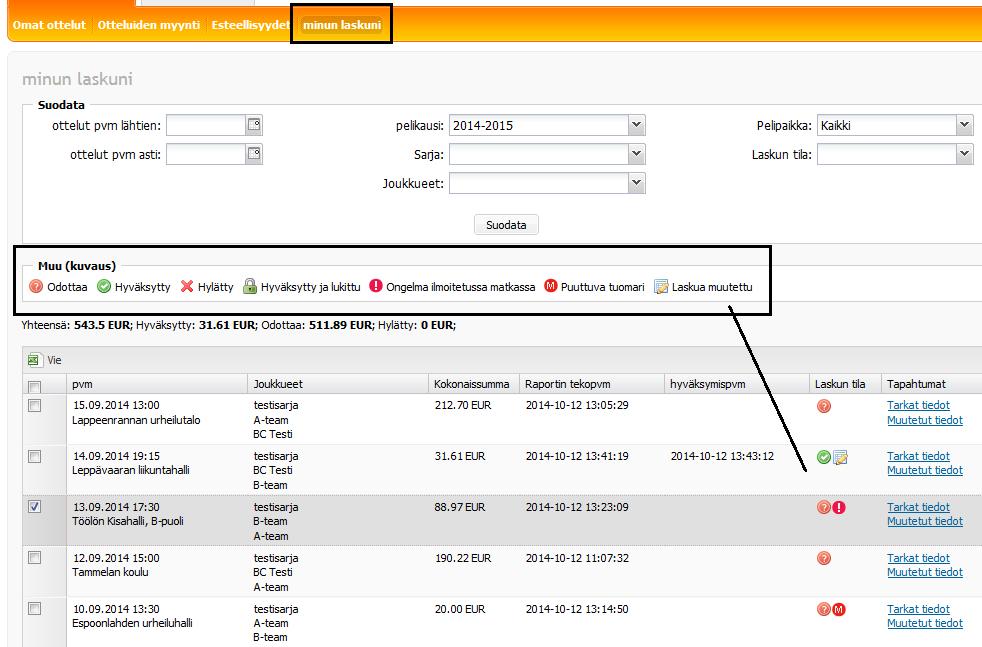Image resolution: width=982 pixels, height=647 pixels.
Task: Click the Laskua muutettu legend icon
Action: (661, 286)
